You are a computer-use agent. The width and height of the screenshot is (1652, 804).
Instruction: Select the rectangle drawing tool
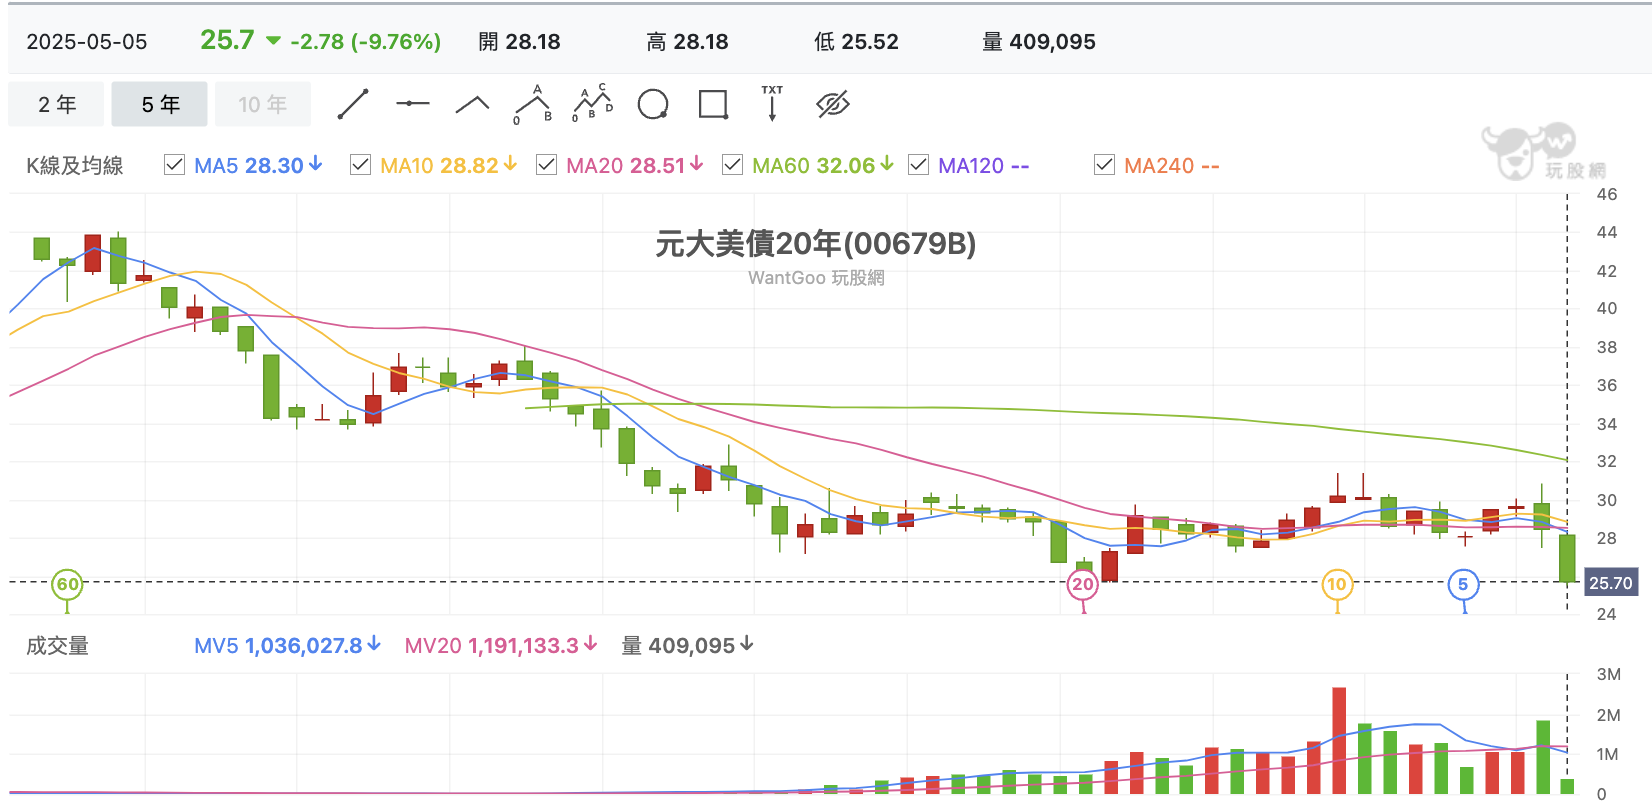click(713, 104)
